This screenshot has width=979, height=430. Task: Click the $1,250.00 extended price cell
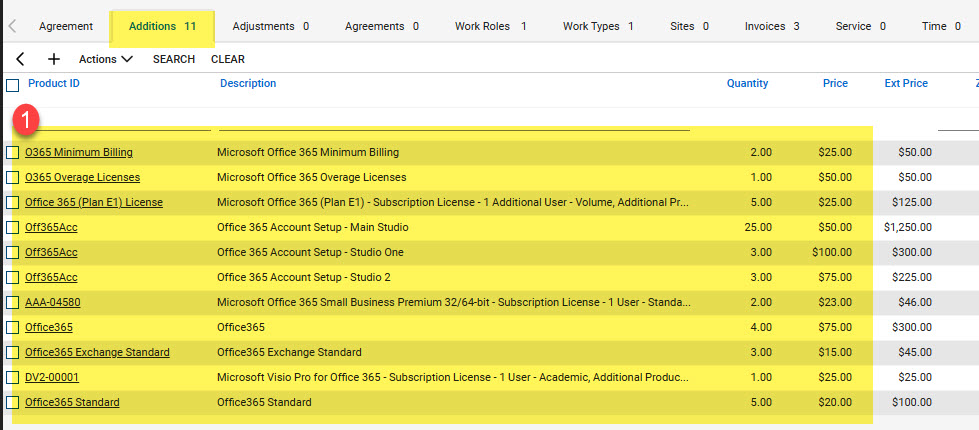coord(908,227)
